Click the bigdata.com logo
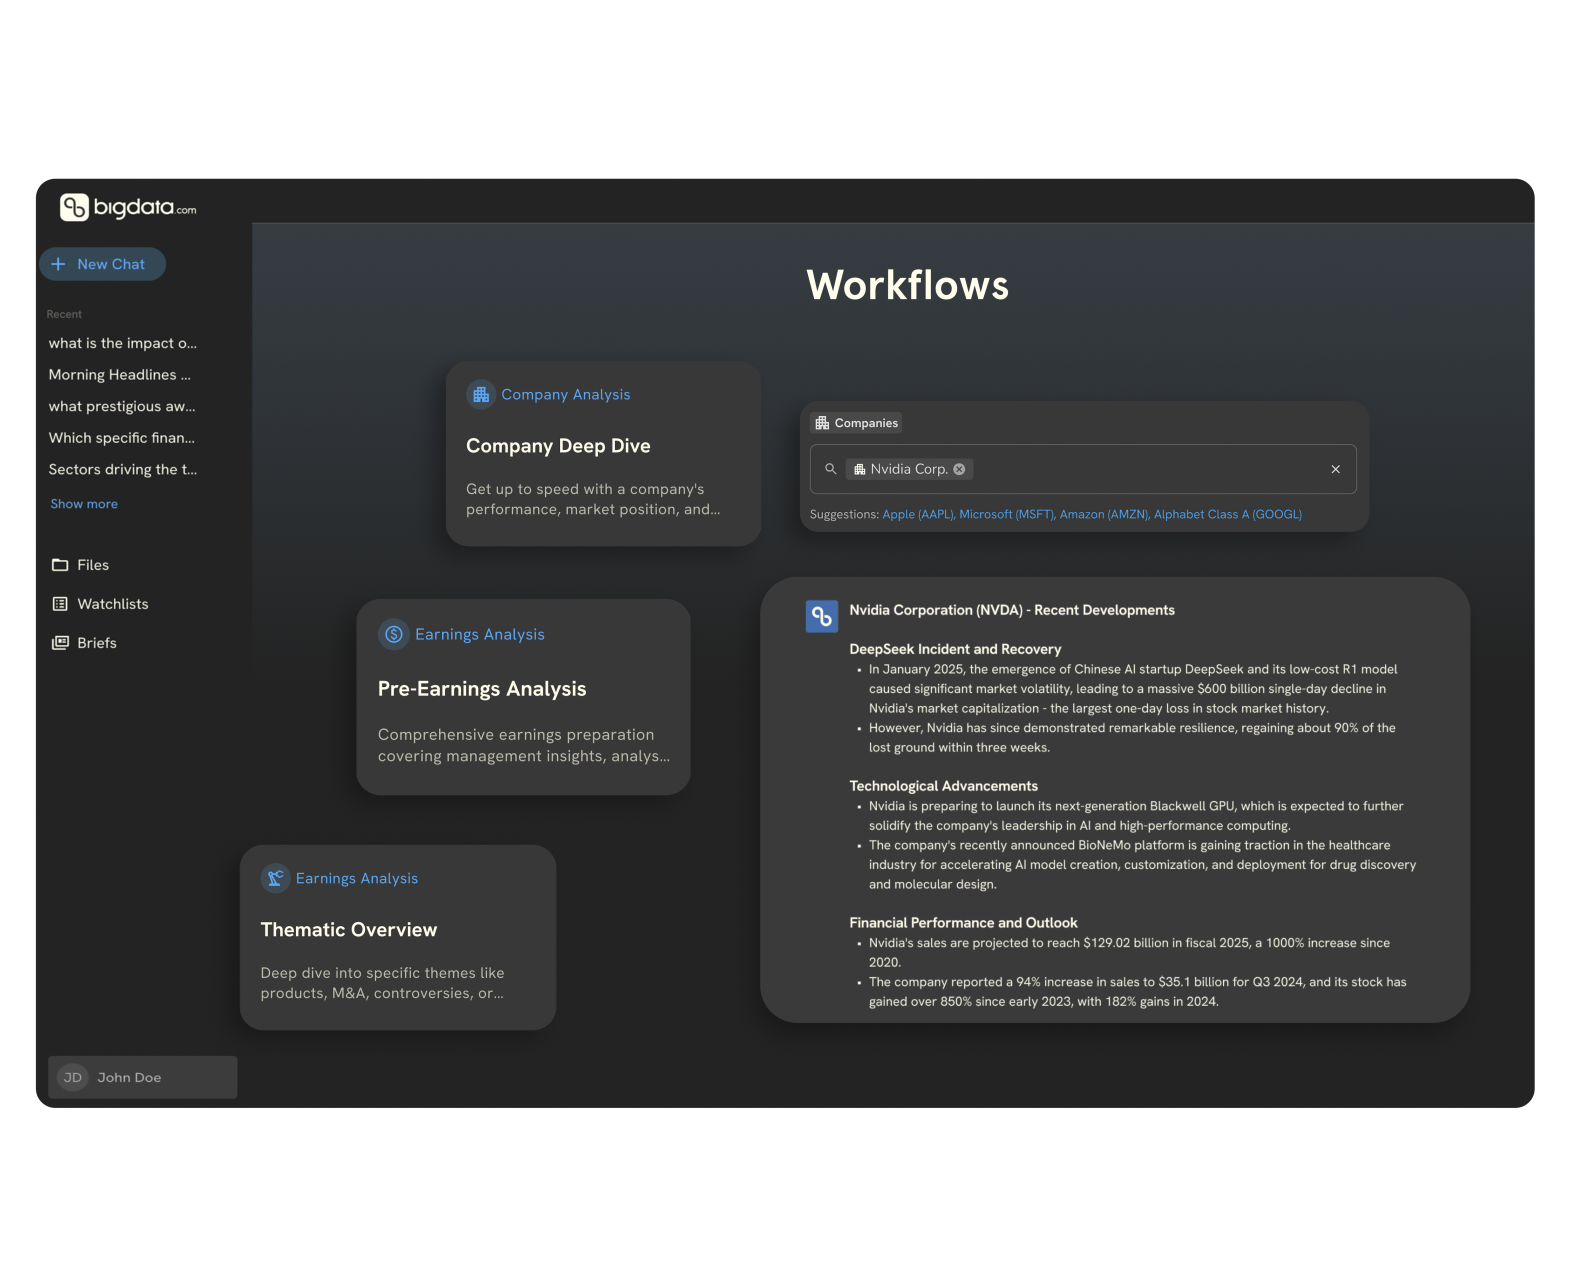Screen dimensions: 1572x1288 click(x=128, y=207)
